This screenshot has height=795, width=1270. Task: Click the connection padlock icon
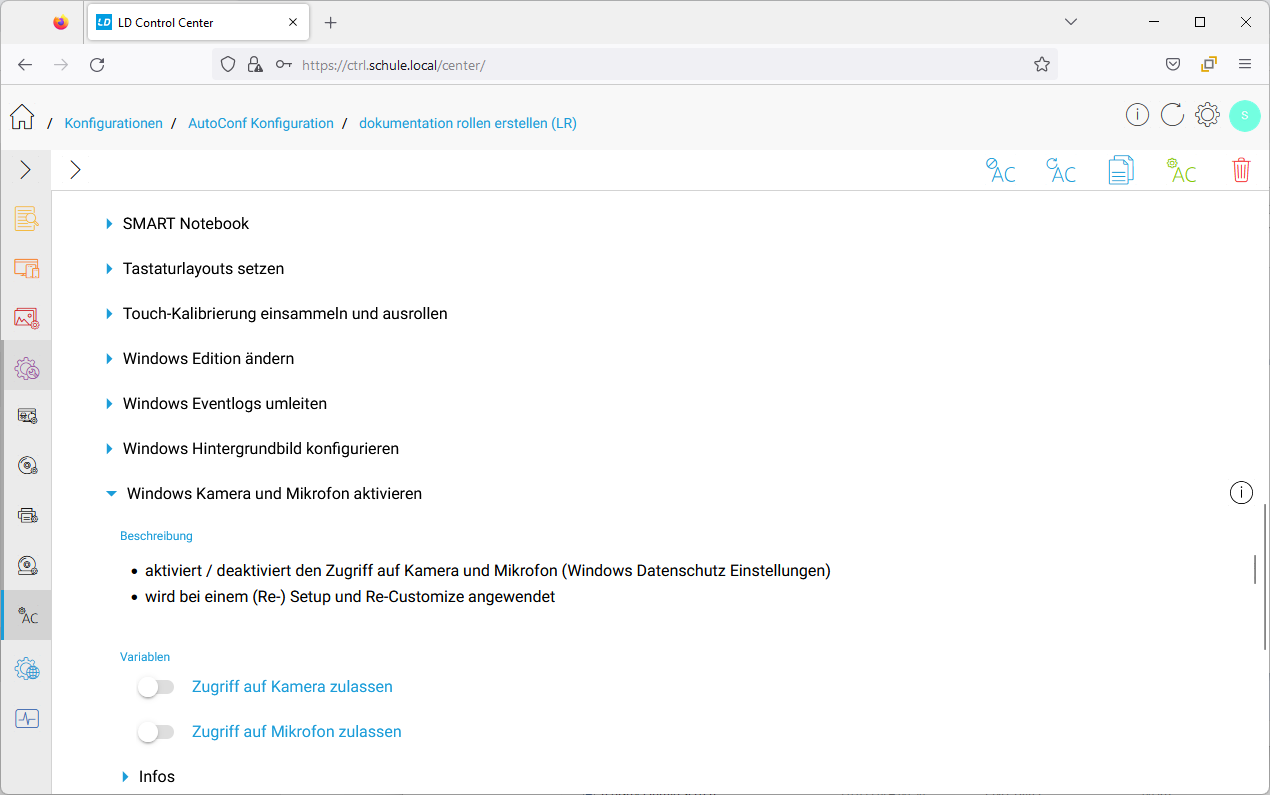(255, 64)
